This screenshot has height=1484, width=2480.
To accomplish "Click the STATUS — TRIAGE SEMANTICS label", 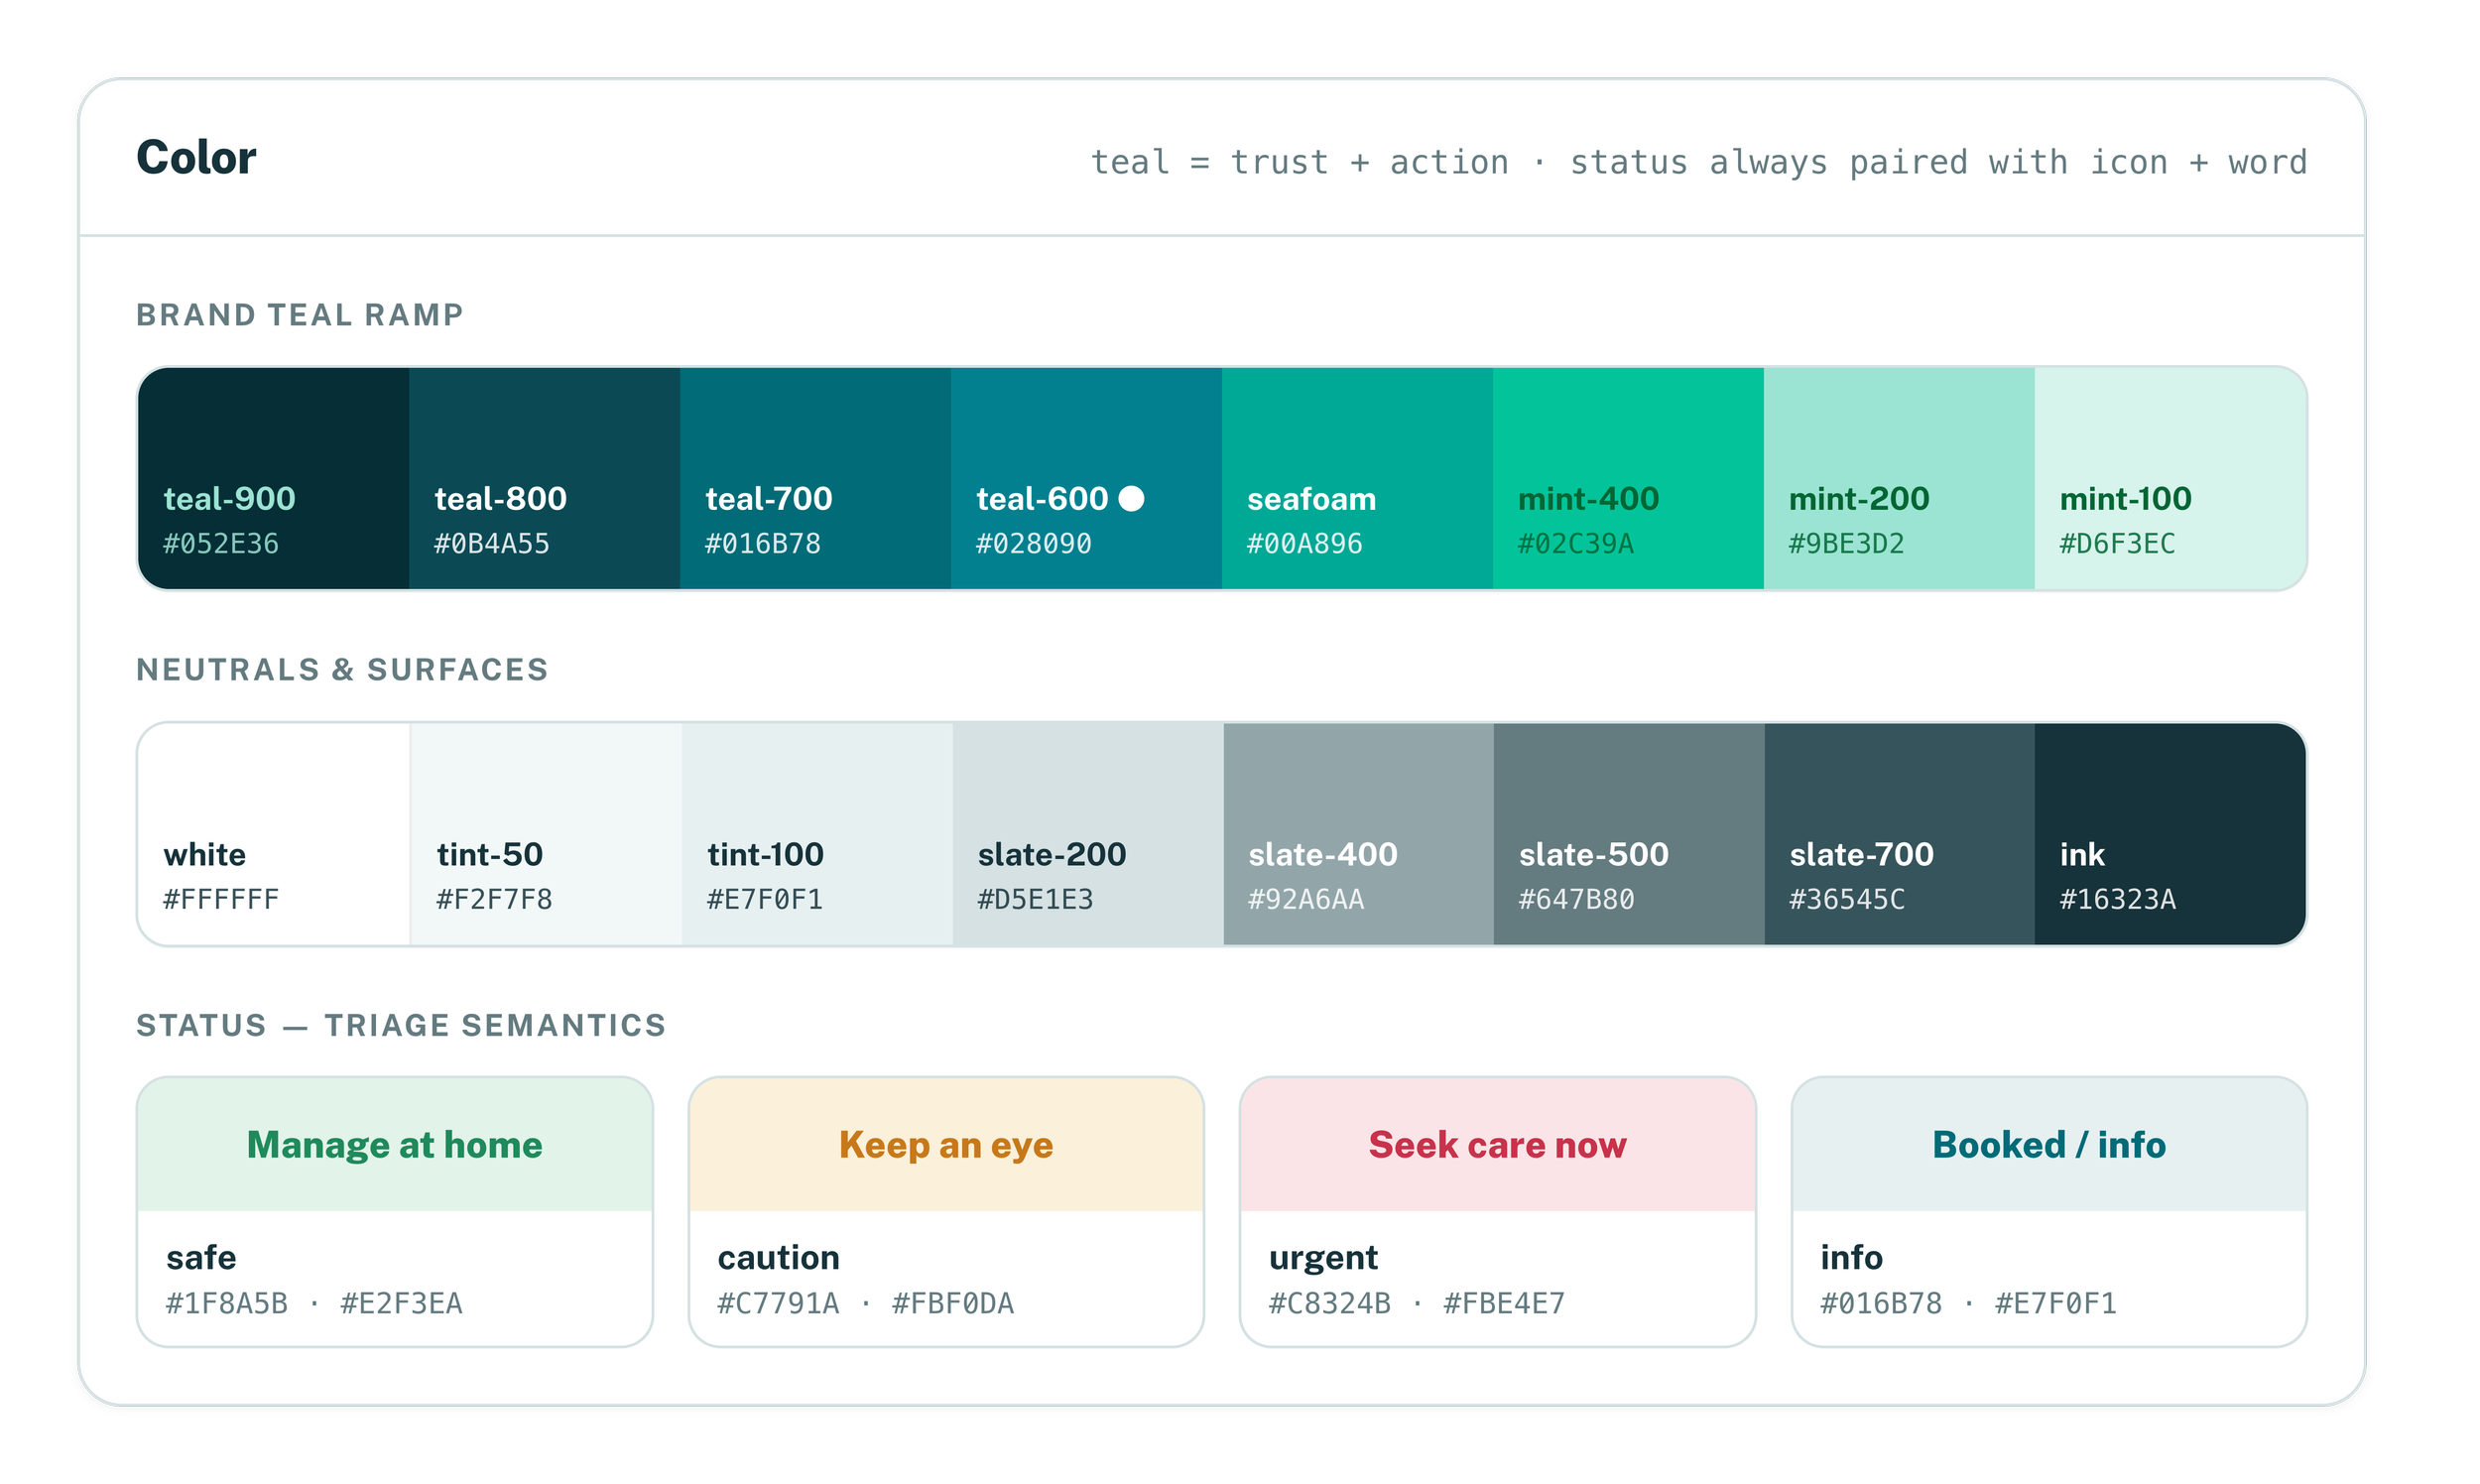I will click(x=401, y=1025).
